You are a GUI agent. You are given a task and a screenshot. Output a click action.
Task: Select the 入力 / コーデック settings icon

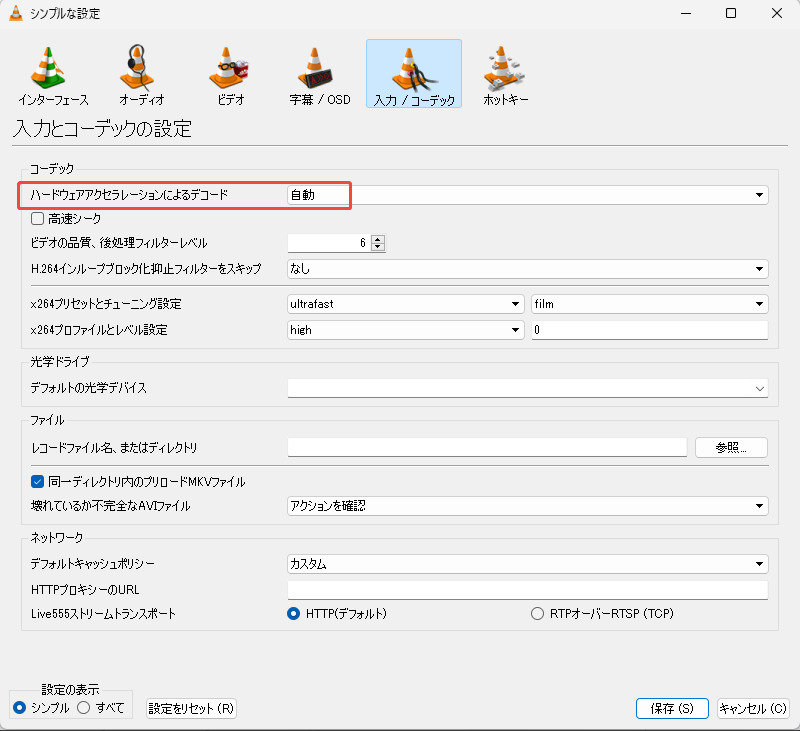click(x=413, y=72)
